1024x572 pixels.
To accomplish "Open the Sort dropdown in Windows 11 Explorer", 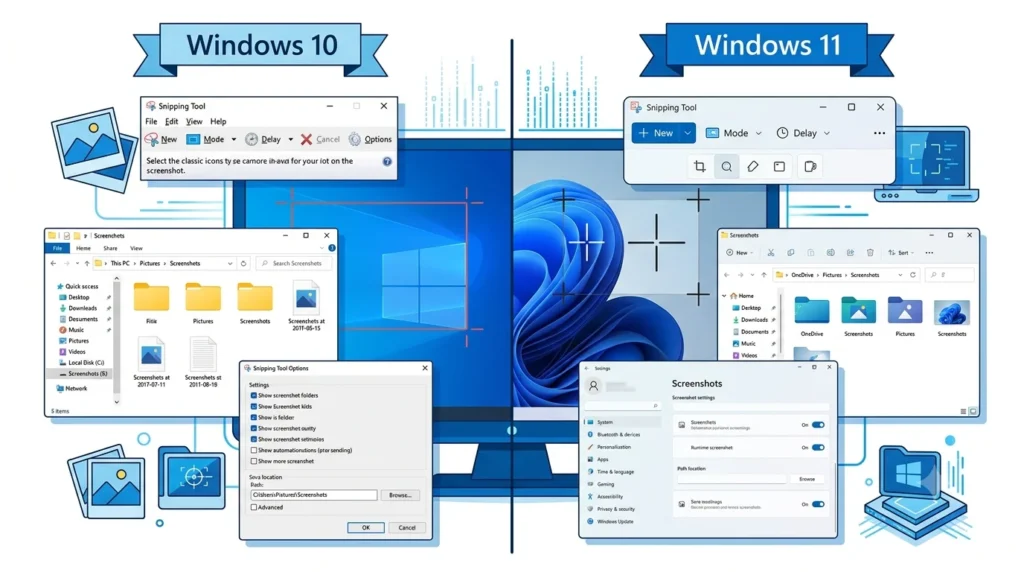I will [x=901, y=253].
